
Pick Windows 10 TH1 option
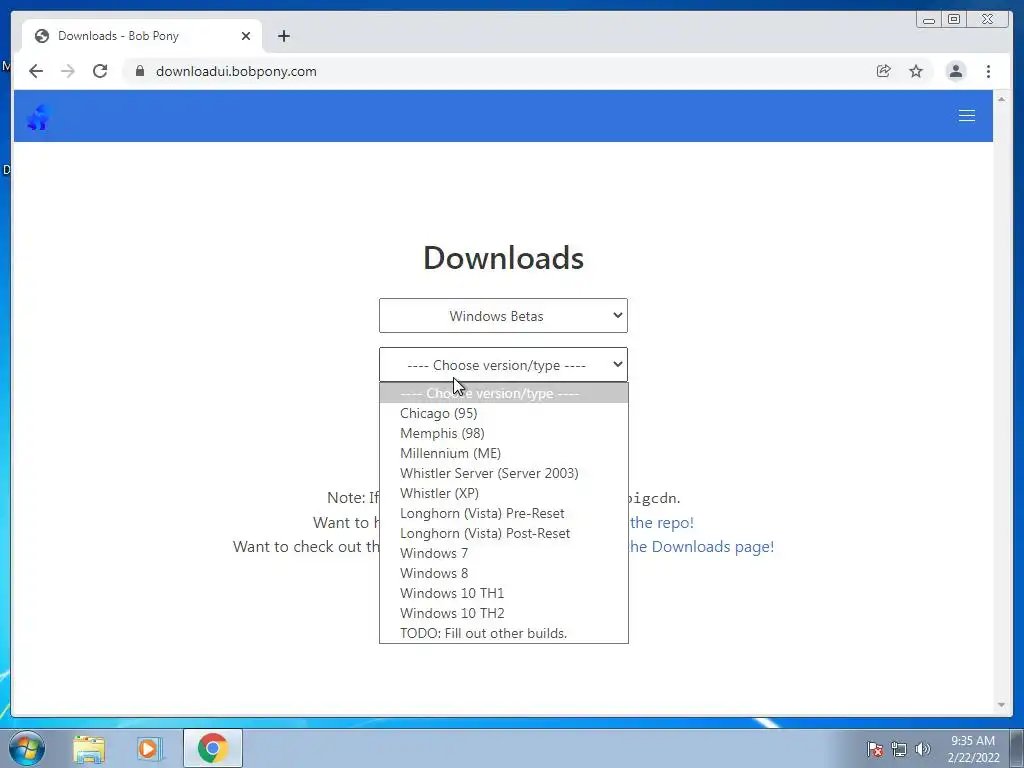pyautogui.click(x=504, y=593)
